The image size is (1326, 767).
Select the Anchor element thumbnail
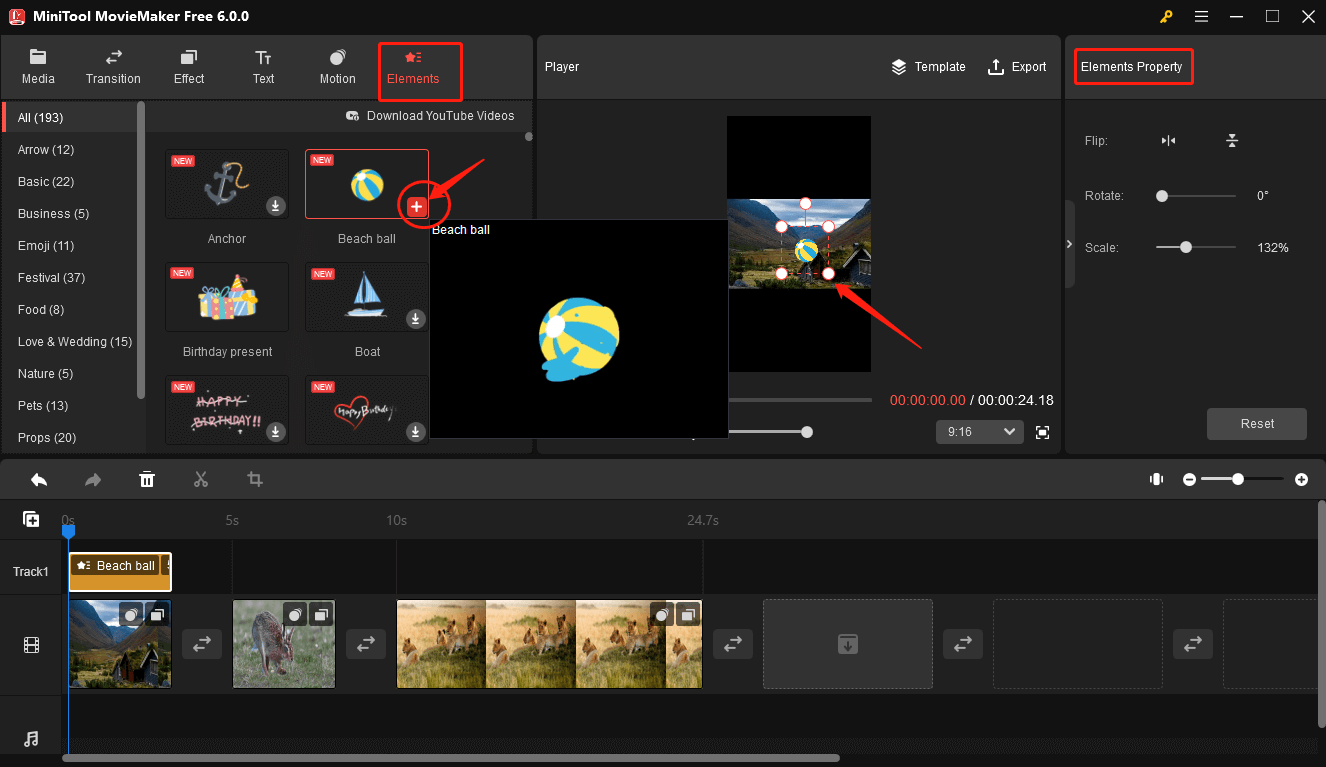point(227,184)
